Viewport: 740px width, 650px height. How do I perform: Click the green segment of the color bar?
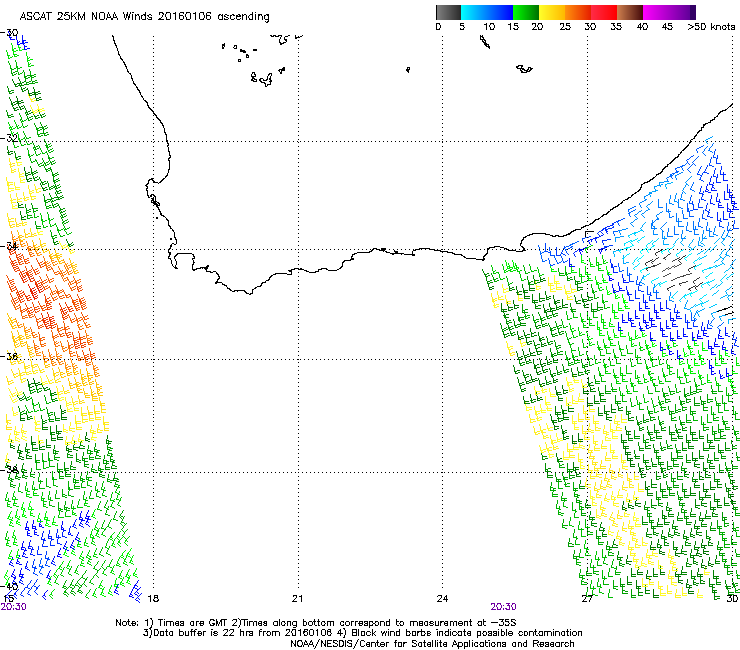pos(526,12)
